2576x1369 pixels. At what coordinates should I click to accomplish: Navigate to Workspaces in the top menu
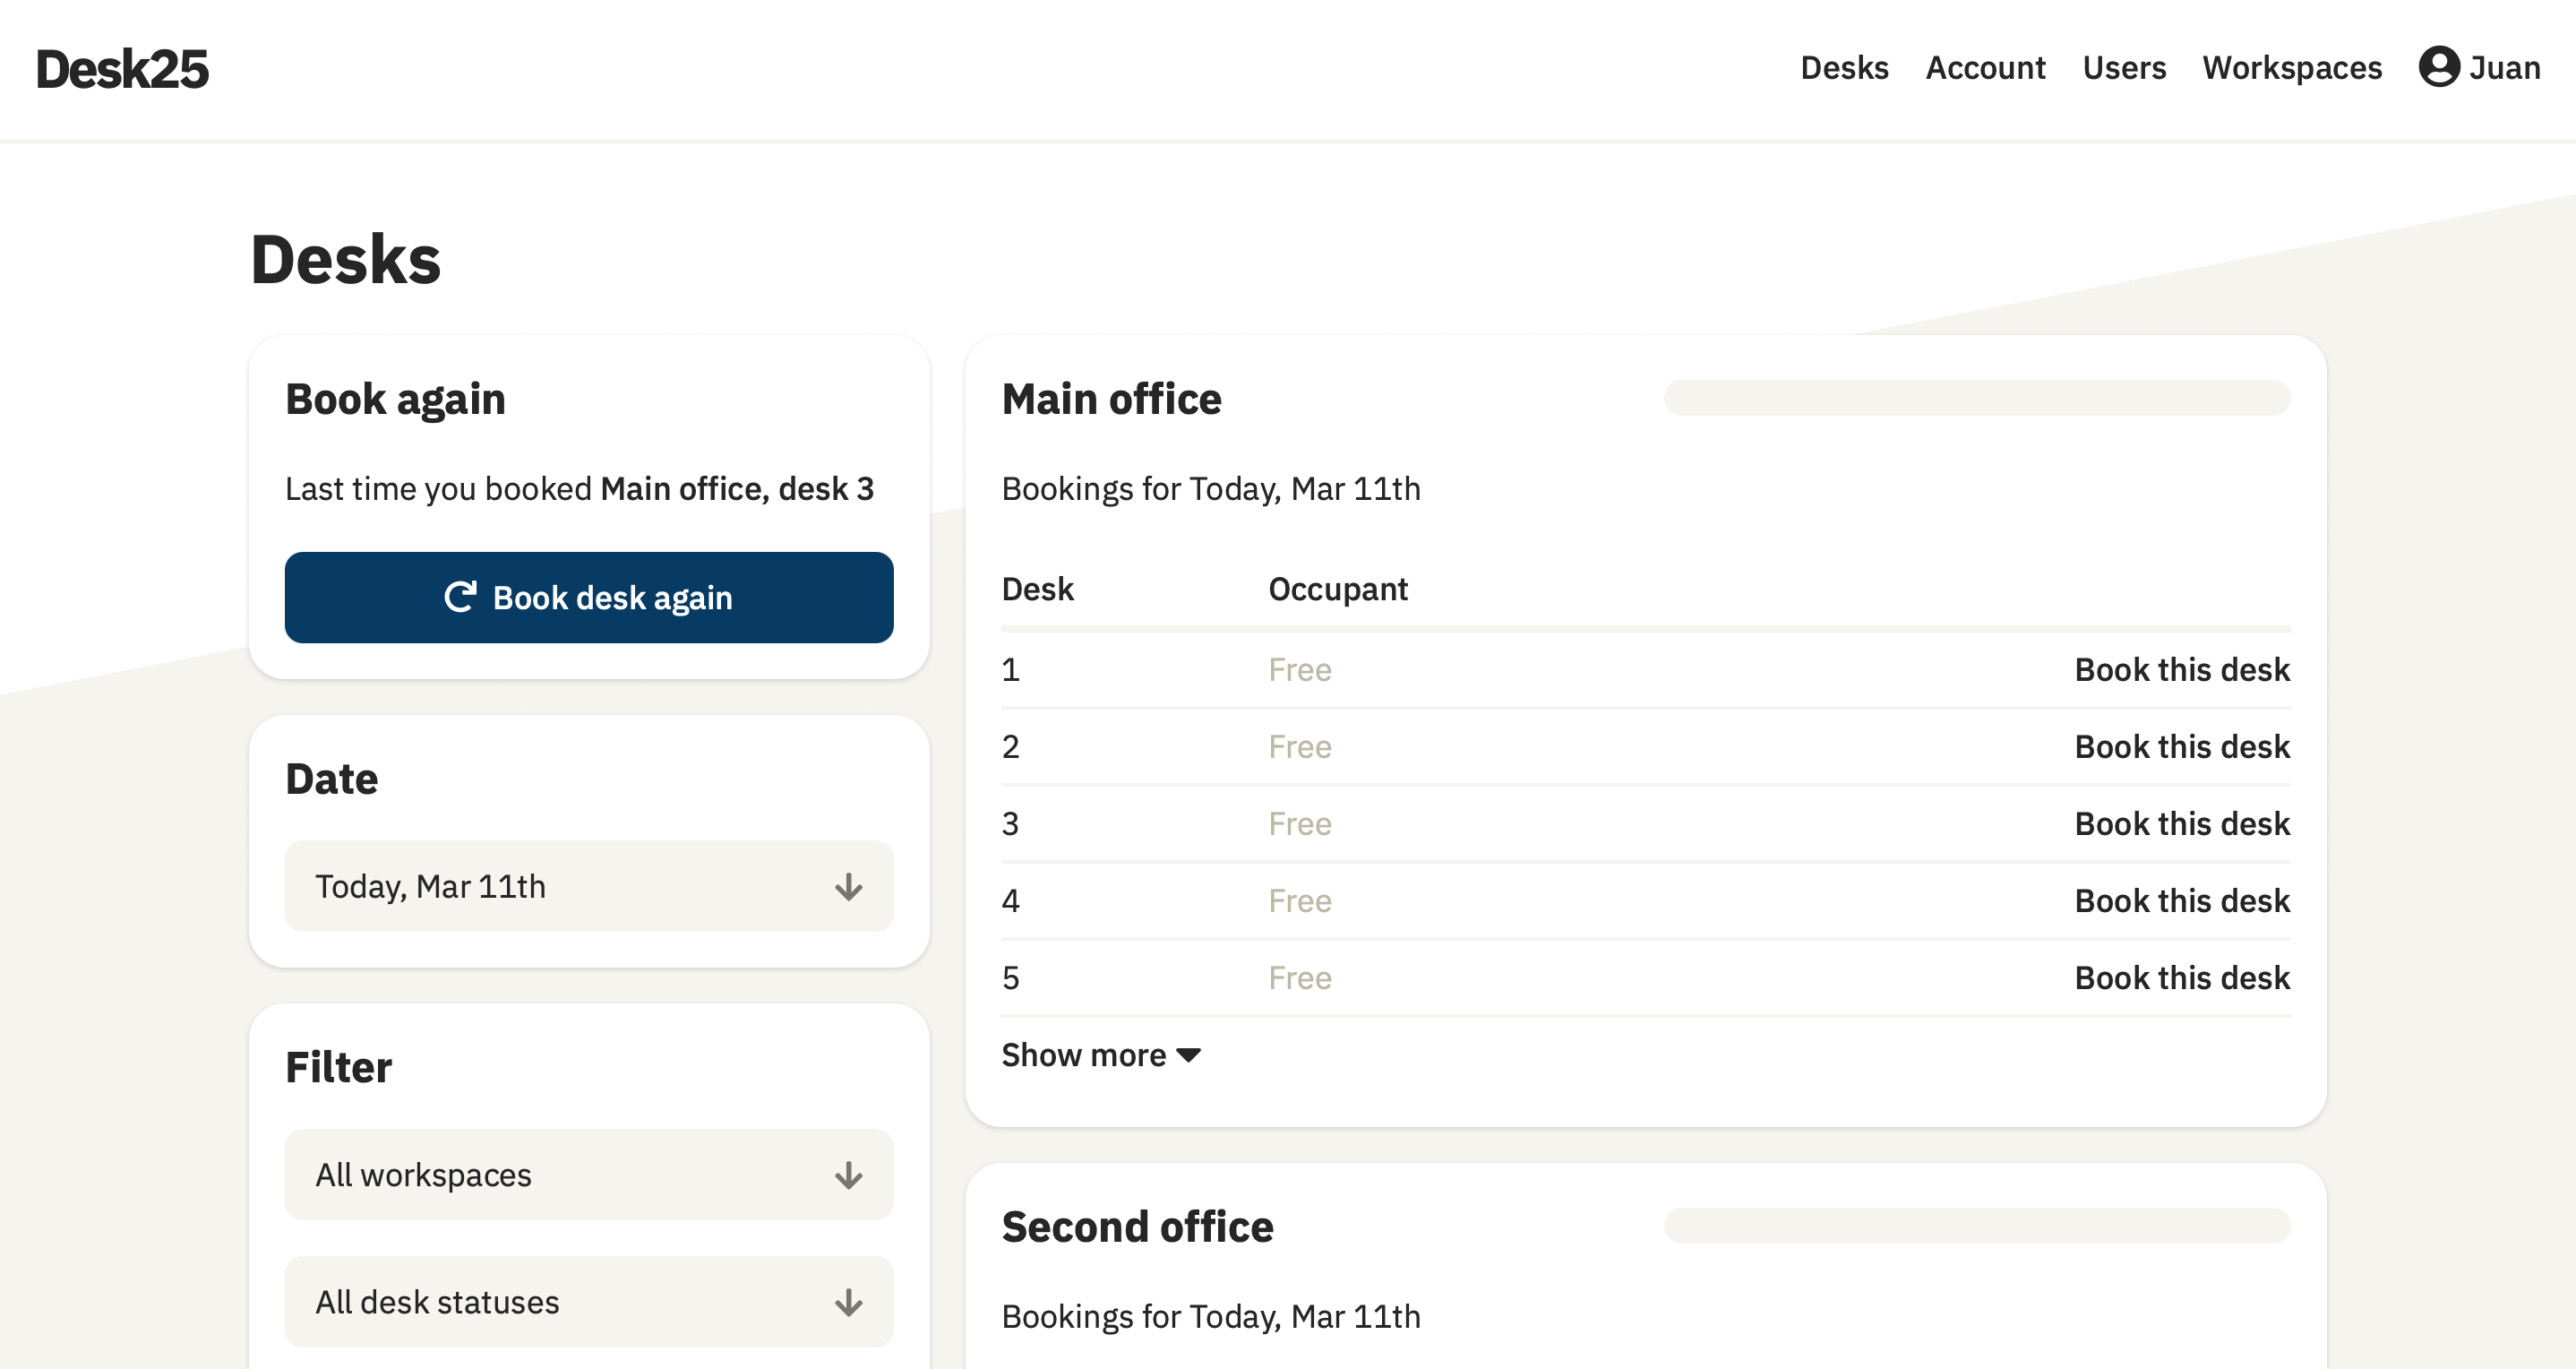click(2292, 68)
